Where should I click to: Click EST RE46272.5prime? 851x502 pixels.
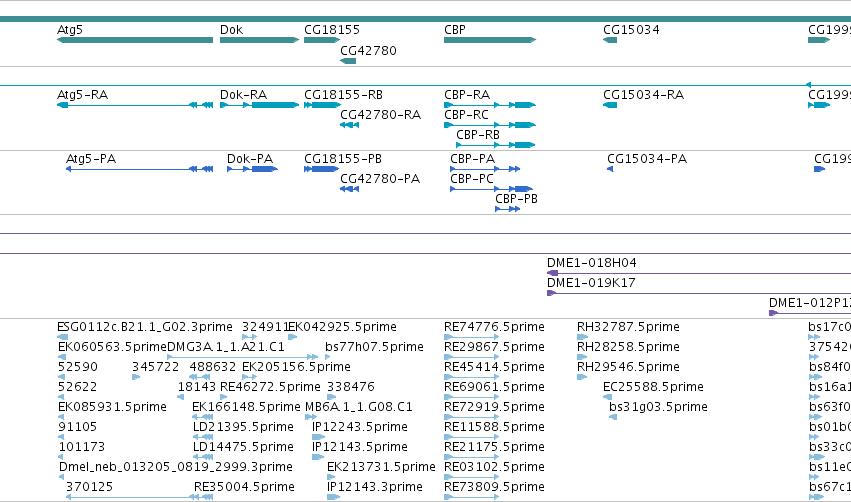pos(224,397)
